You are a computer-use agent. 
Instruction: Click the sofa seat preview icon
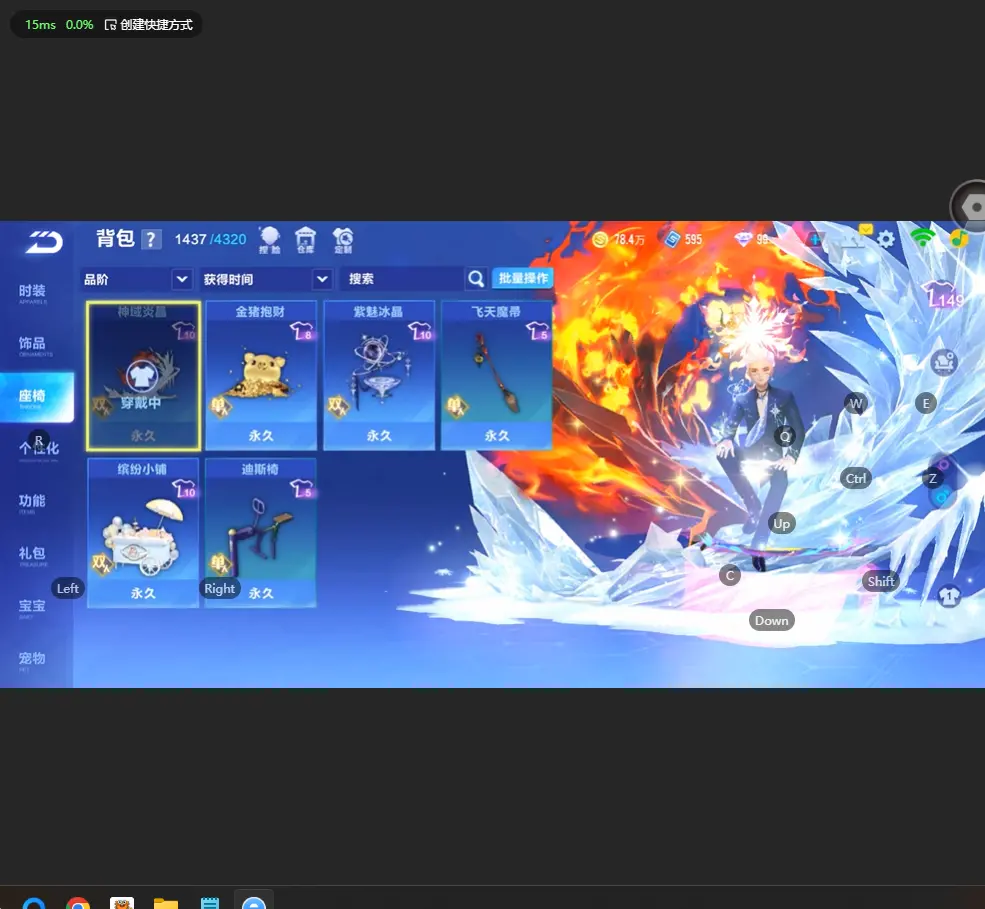944,362
